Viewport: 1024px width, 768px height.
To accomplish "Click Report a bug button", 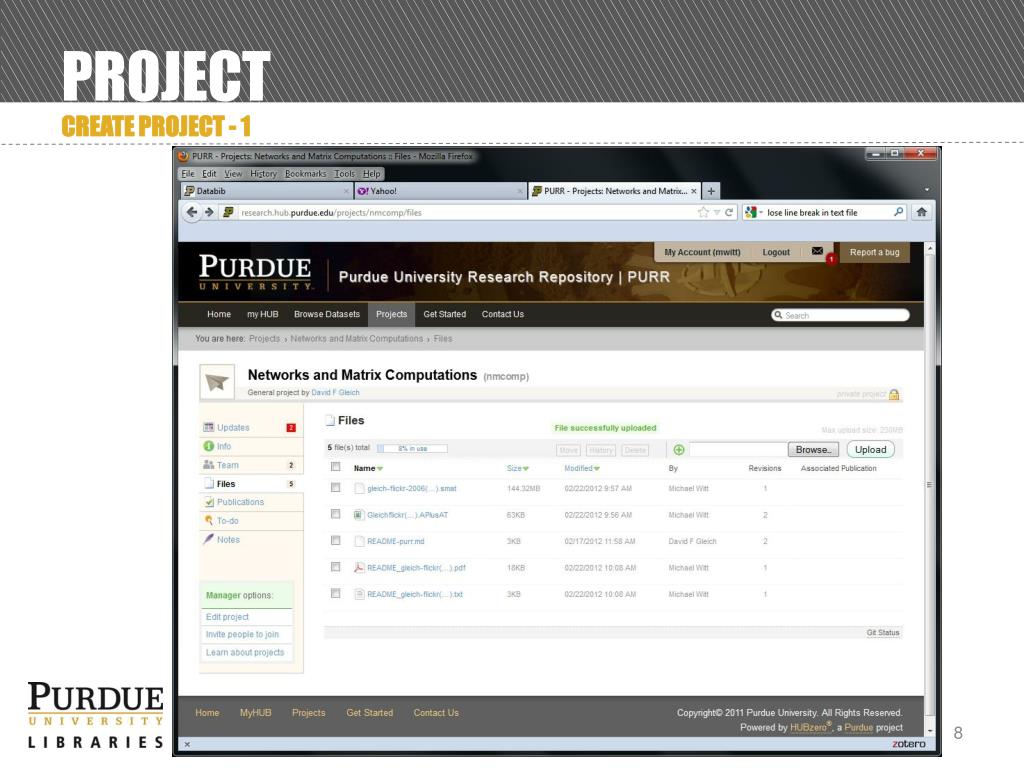I will point(874,252).
